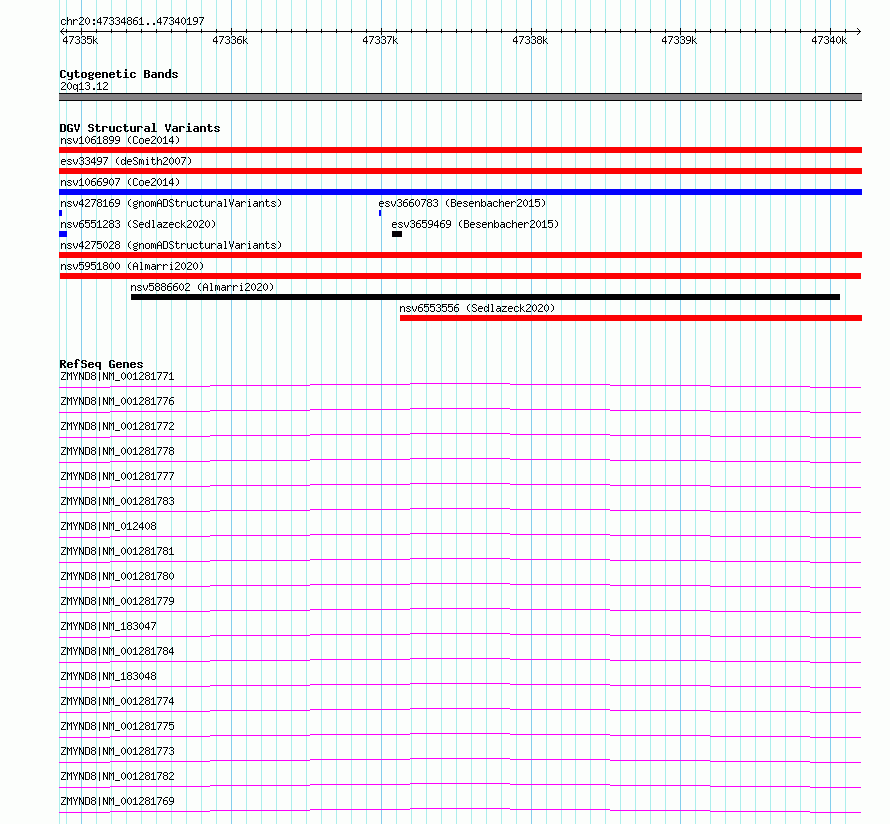Select transcript ZMYND8|NM_001281774

[117, 701]
